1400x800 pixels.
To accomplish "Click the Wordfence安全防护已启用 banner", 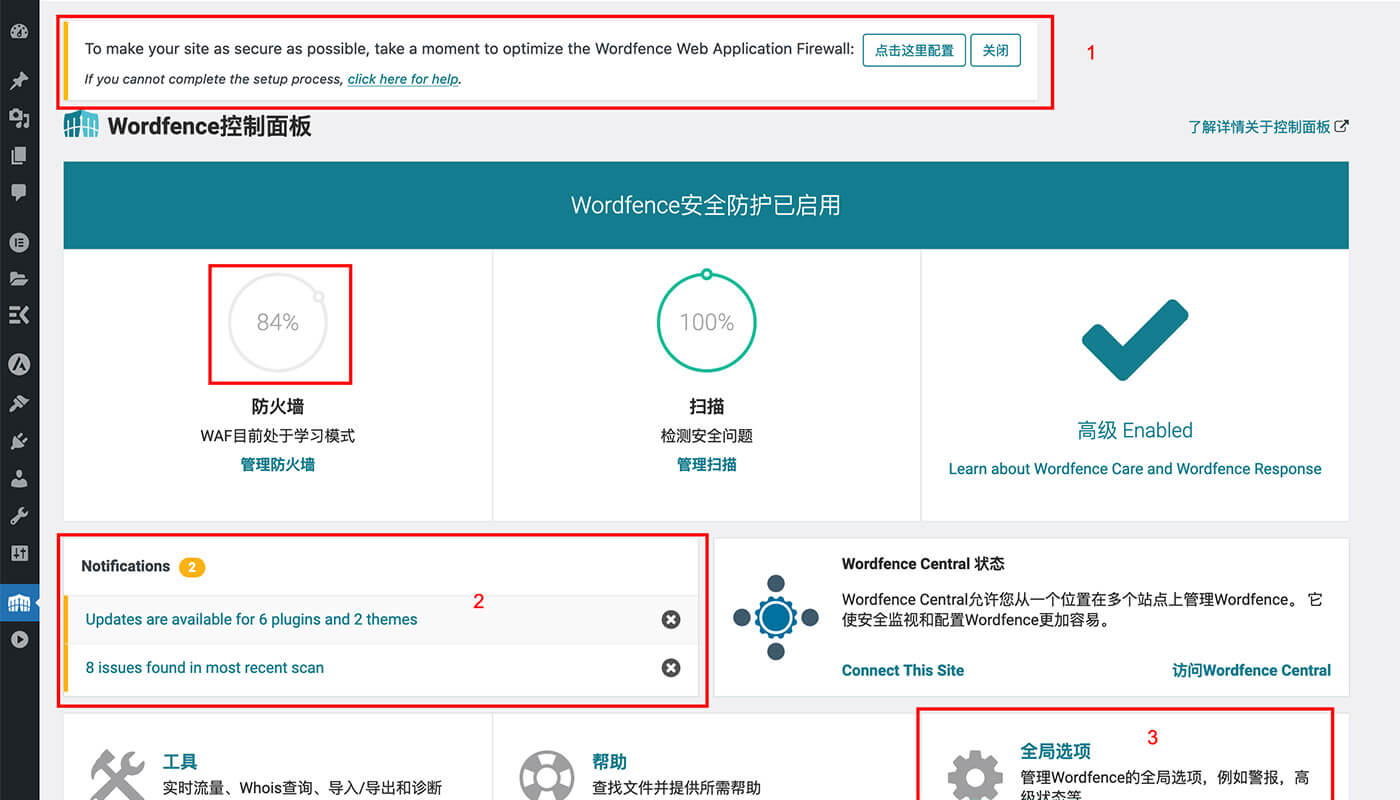I will coord(706,205).
